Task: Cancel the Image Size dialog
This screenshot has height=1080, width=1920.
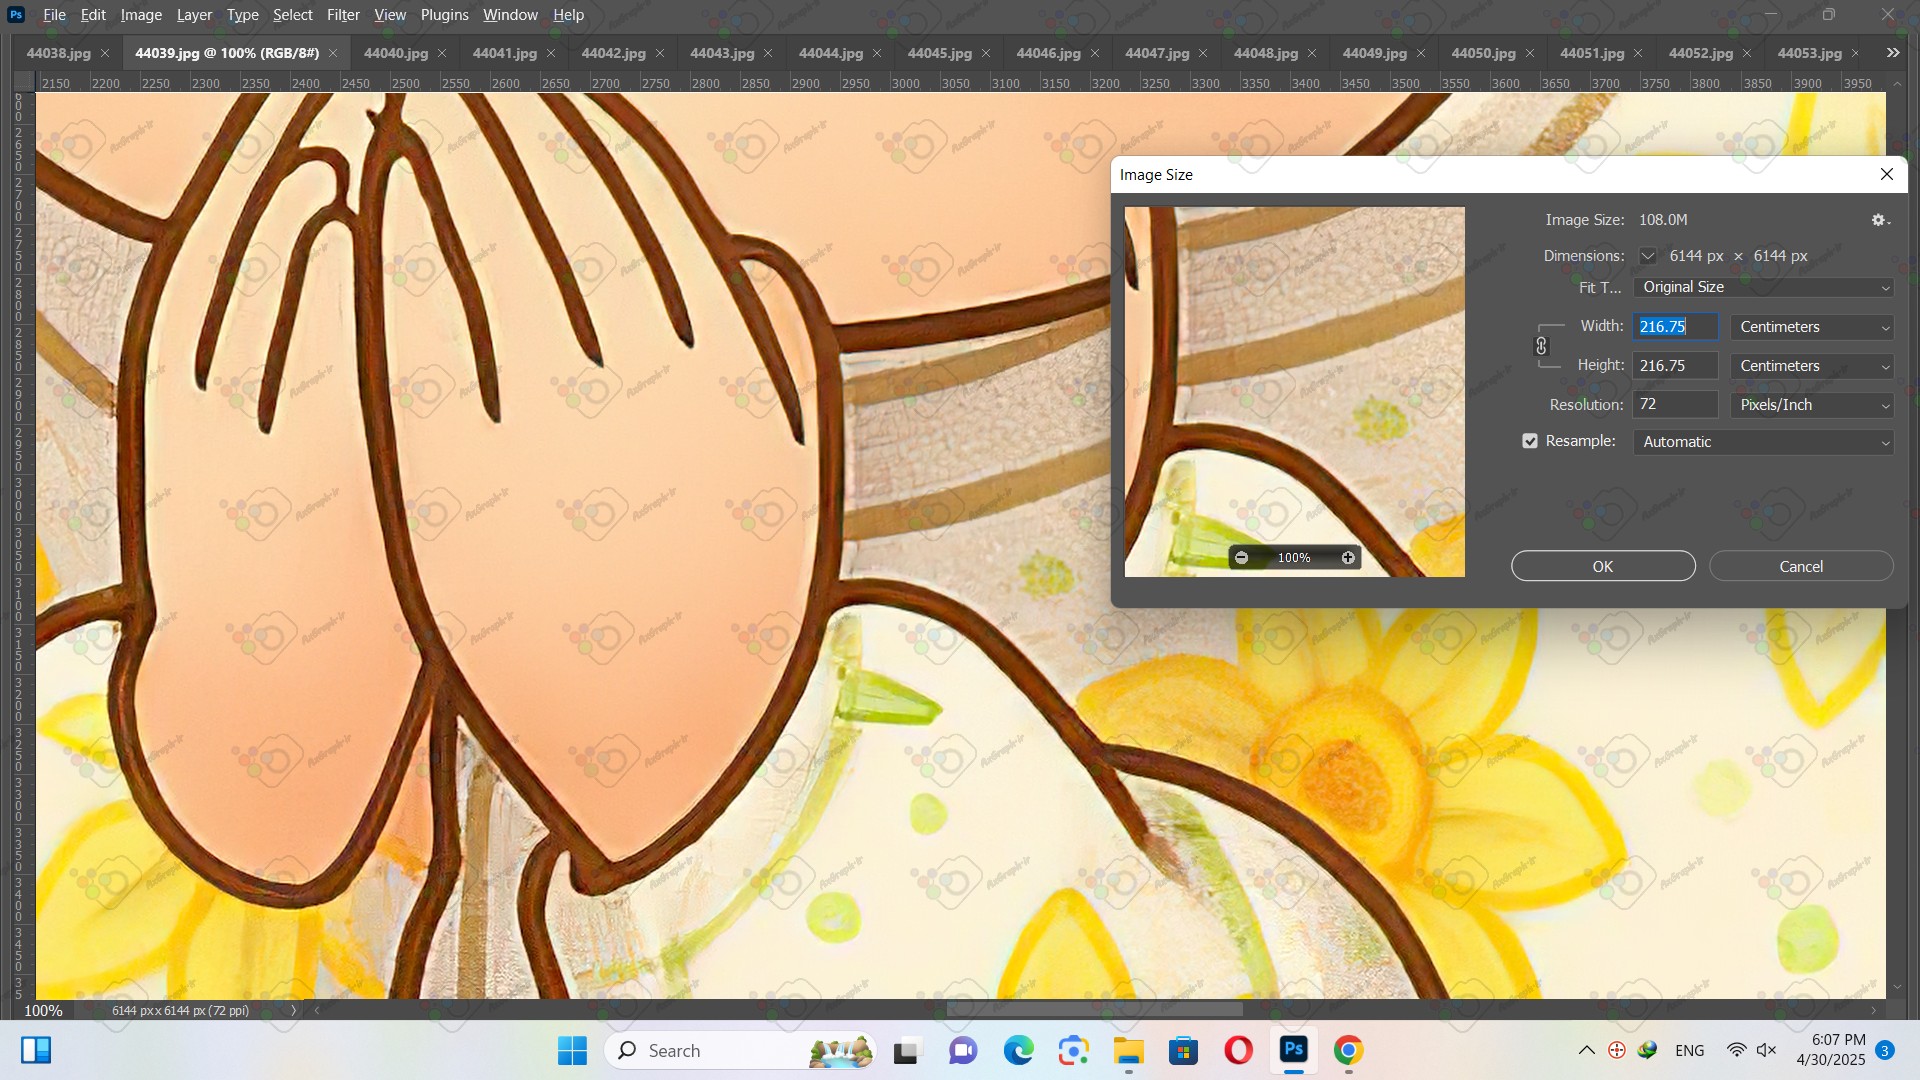Action: point(1801,567)
